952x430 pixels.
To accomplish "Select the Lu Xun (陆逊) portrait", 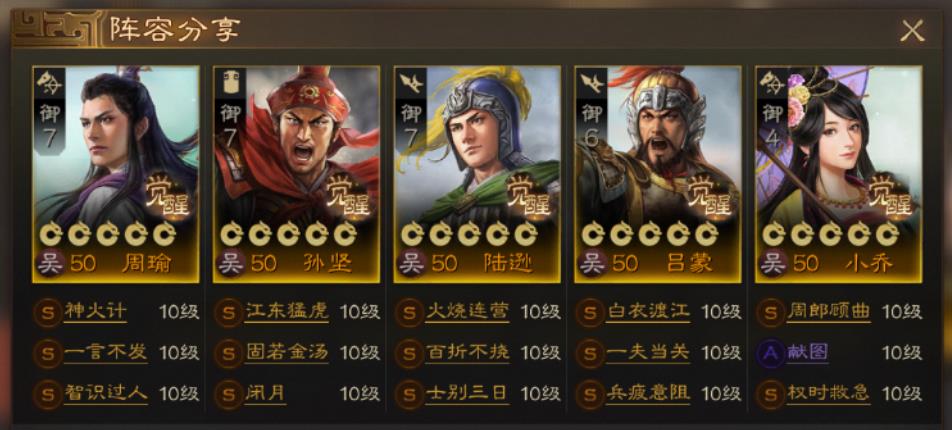I will [477, 174].
